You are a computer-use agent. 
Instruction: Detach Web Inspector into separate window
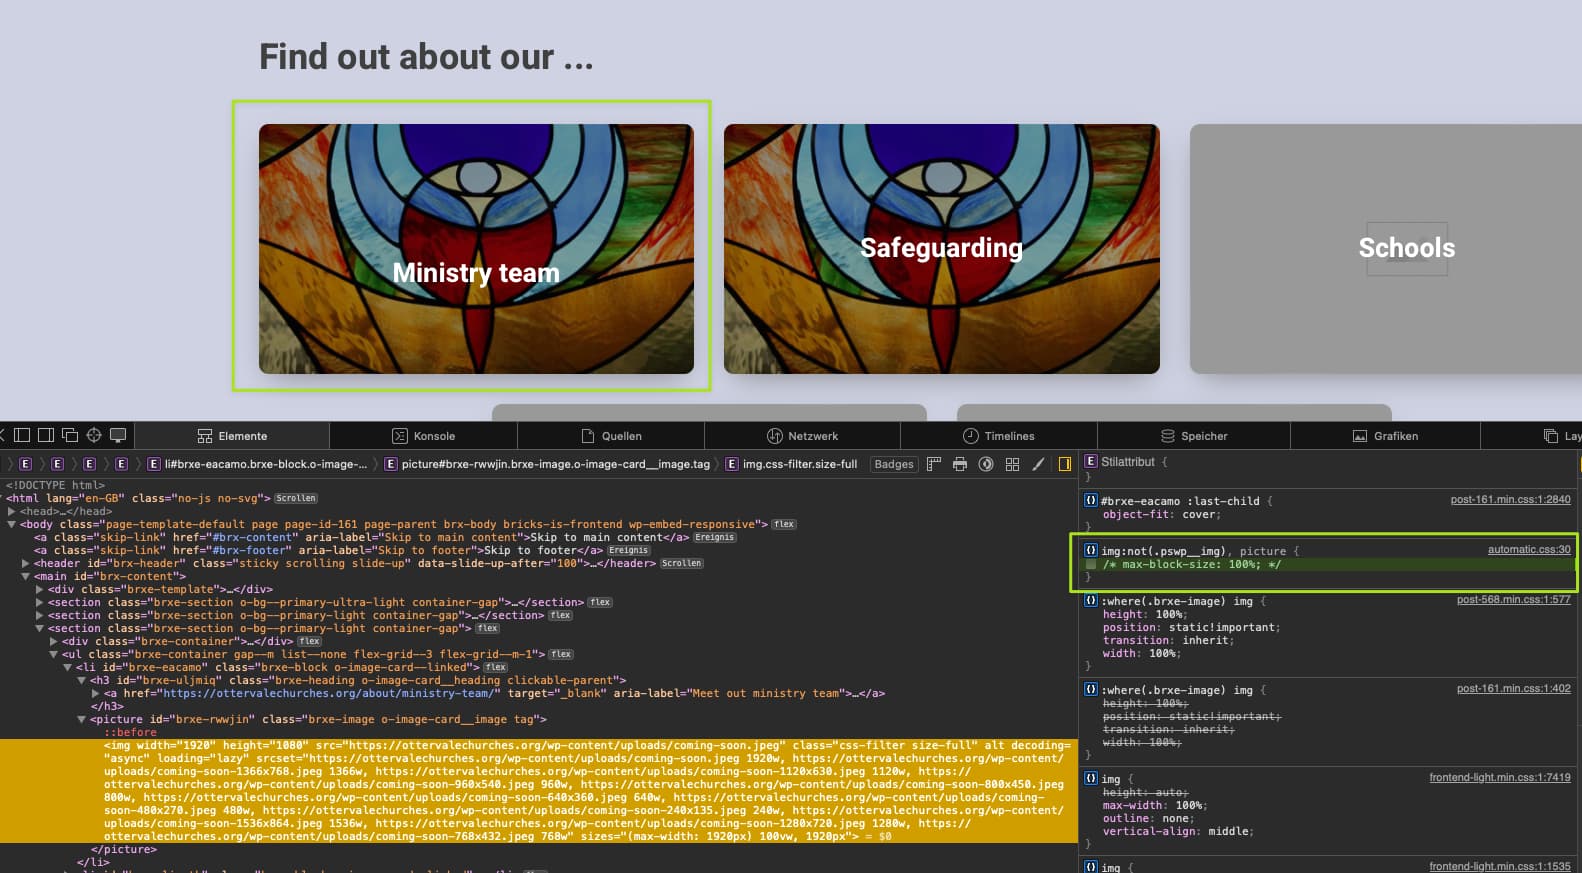pos(70,435)
